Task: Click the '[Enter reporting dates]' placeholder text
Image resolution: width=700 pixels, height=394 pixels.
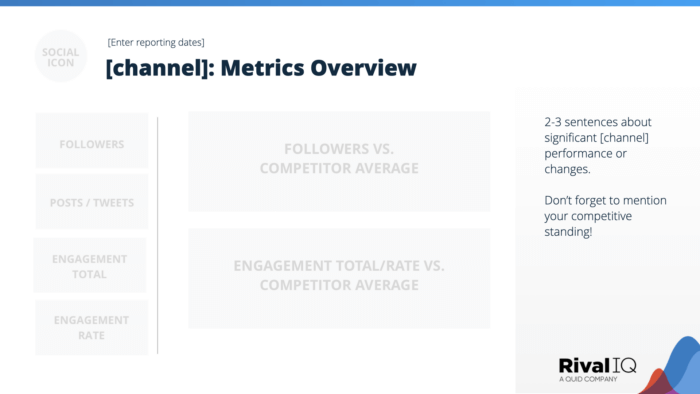Action: (156, 42)
